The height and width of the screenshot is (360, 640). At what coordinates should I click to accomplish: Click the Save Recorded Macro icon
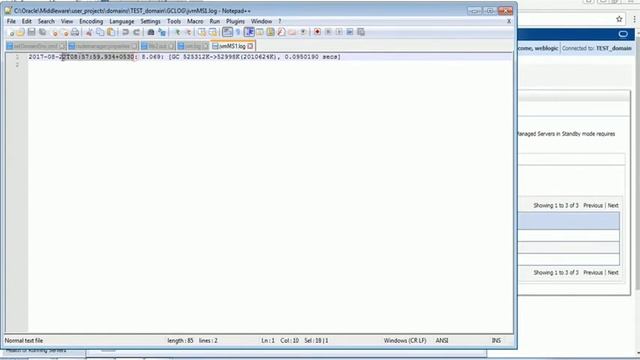click(x=361, y=32)
